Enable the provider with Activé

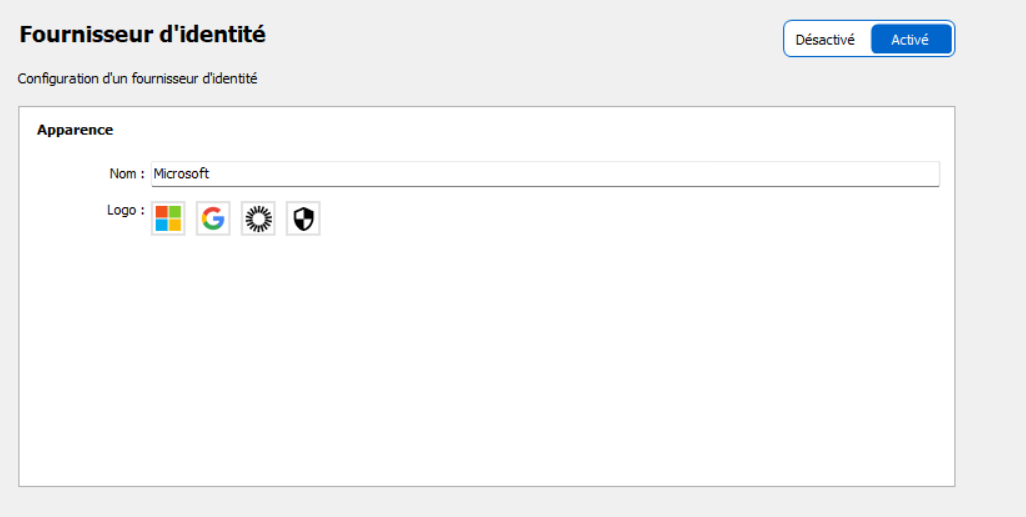(x=910, y=39)
